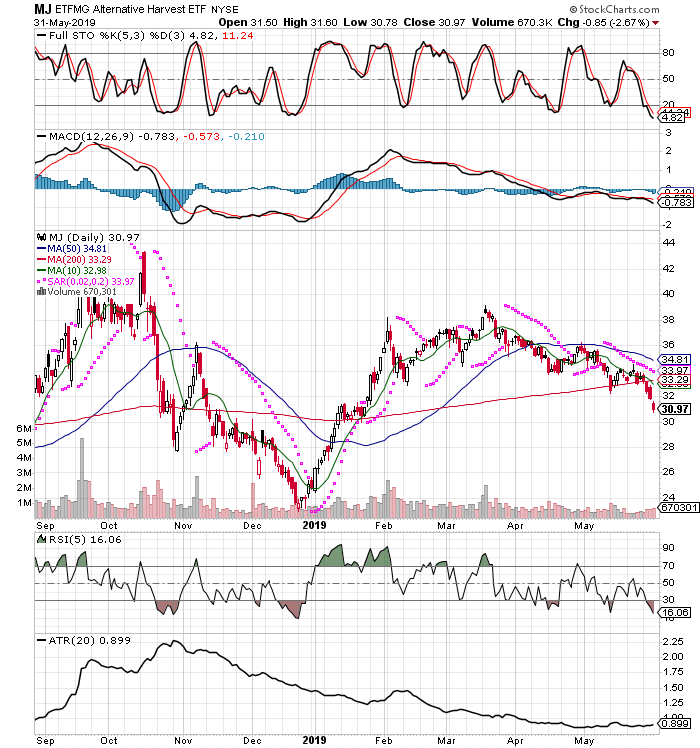Viewport: 700px width, 748px height.
Task: Click the Oct label under ATR panel
Action: [x=109, y=740]
